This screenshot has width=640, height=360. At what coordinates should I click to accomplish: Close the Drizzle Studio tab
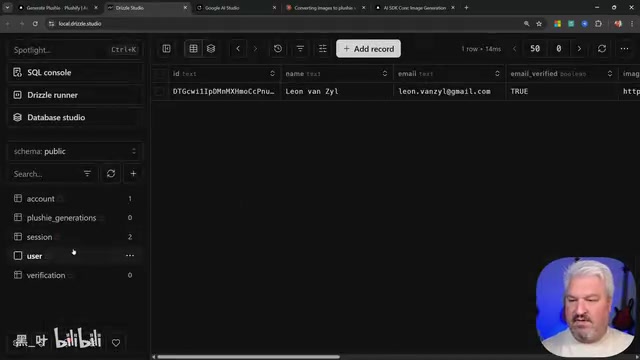(185, 8)
